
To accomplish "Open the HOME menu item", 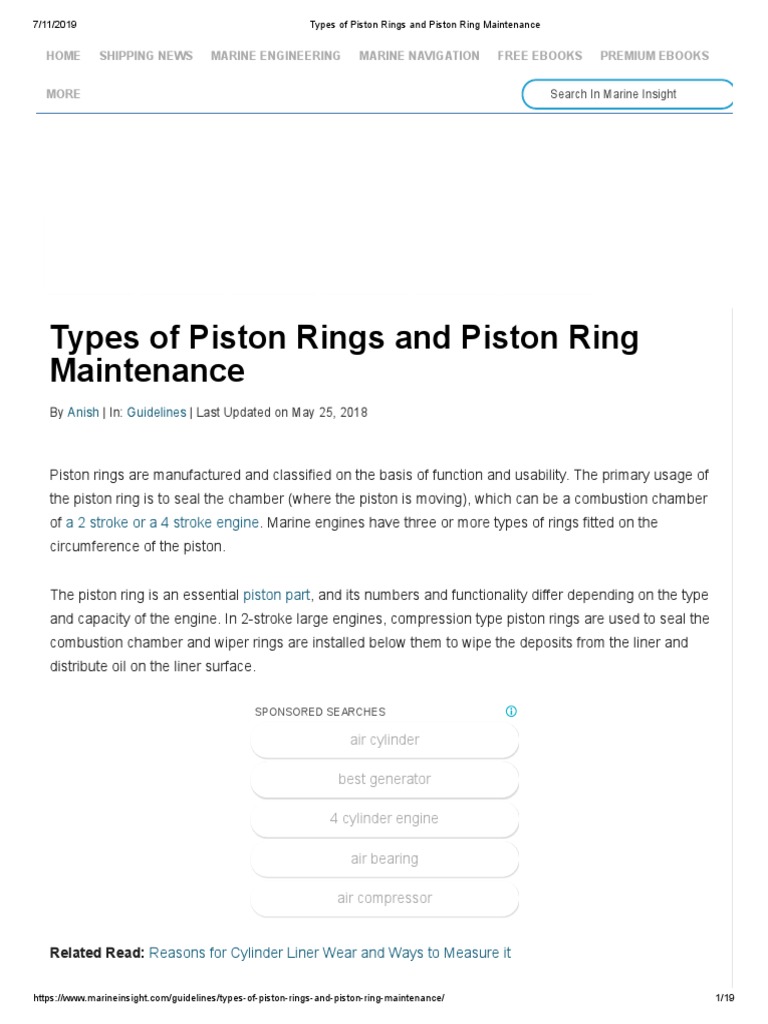I will click(63, 56).
